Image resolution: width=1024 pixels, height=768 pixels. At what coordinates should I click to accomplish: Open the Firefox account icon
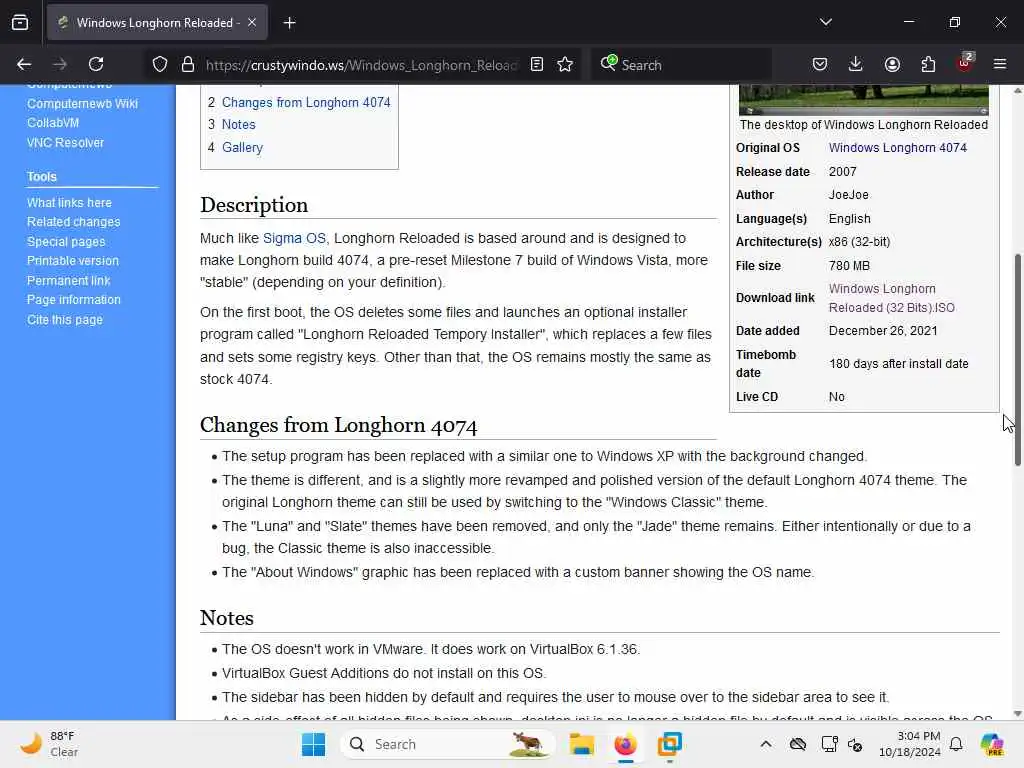pos(892,64)
